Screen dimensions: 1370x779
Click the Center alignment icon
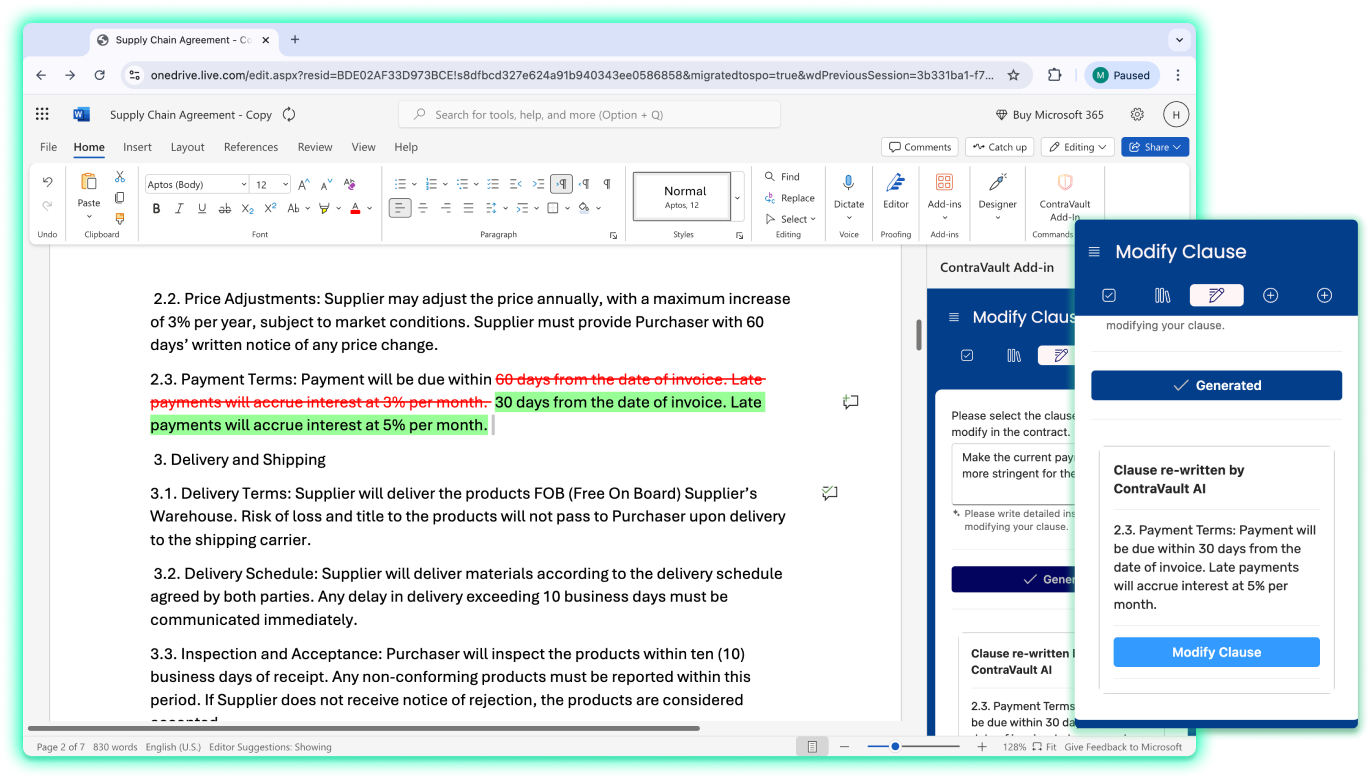click(423, 208)
